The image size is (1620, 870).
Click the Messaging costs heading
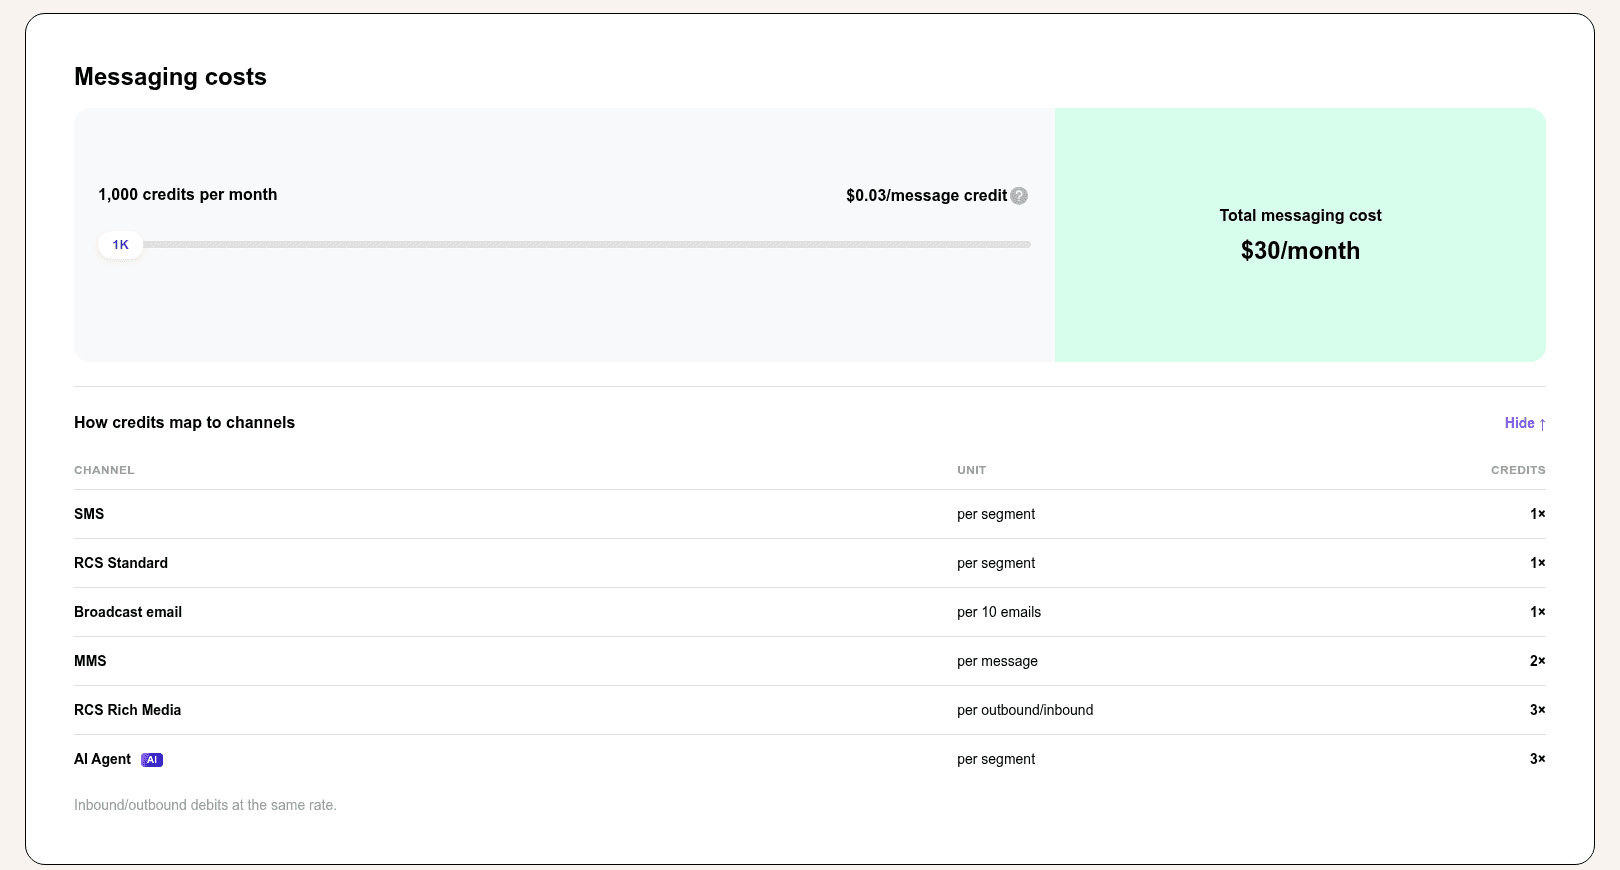pos(170,77)
